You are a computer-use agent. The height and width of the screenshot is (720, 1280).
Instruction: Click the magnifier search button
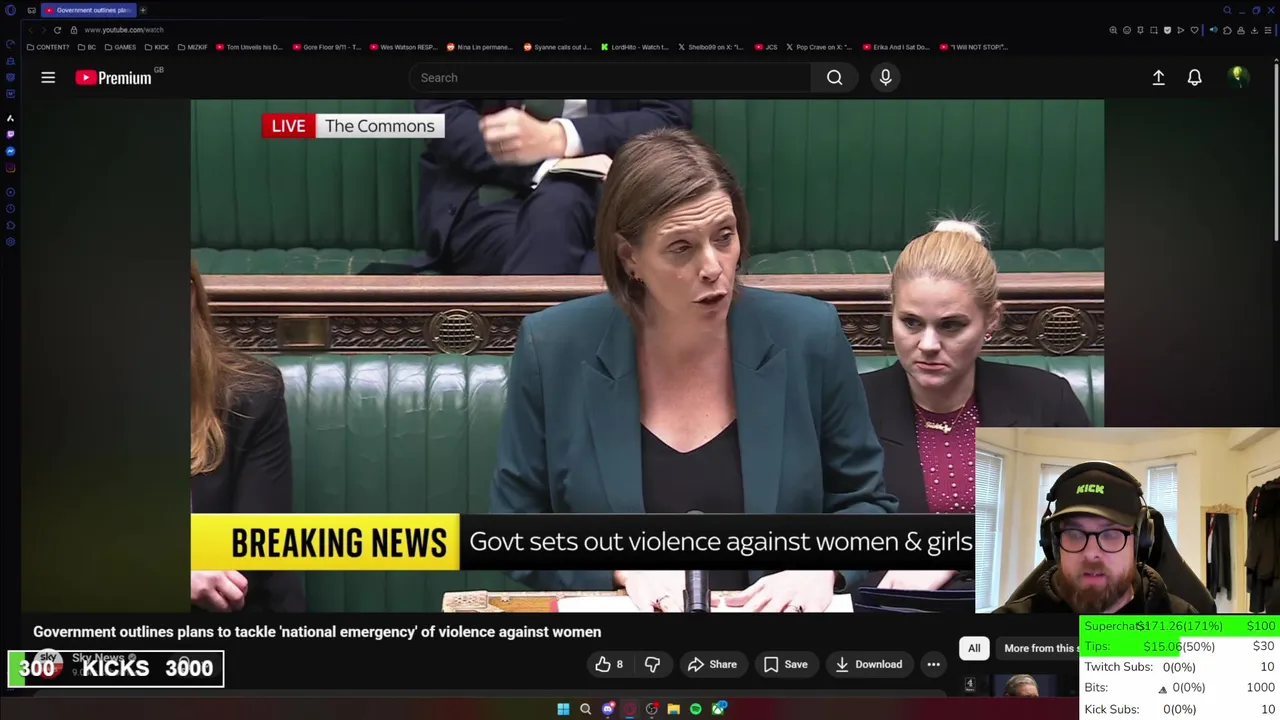834,77
